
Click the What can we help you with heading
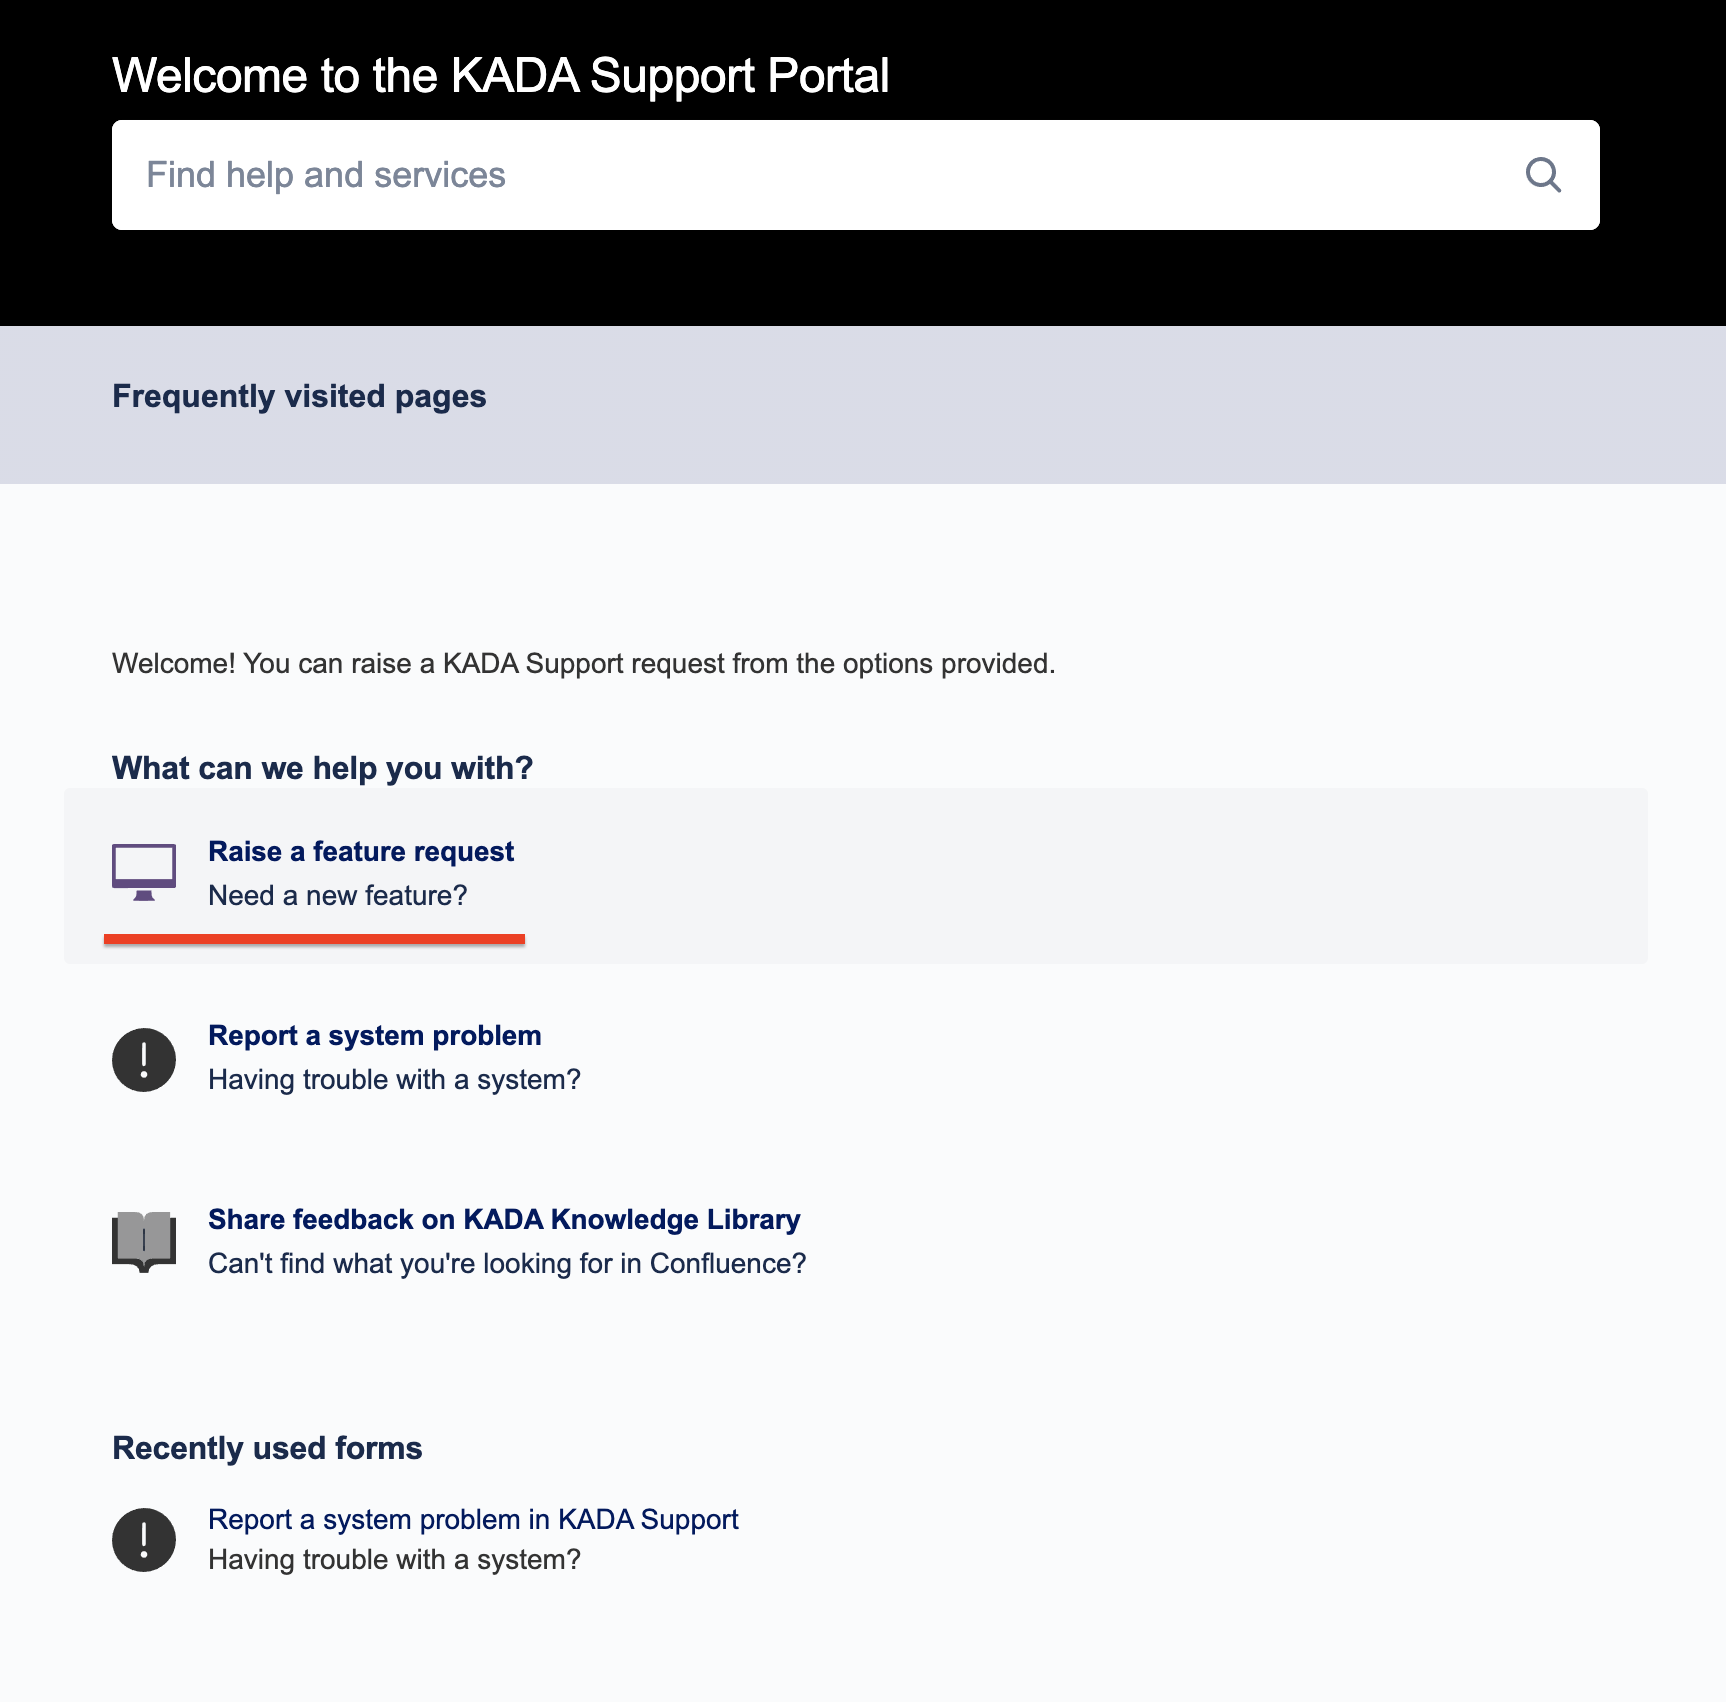[x=322, y=768]
